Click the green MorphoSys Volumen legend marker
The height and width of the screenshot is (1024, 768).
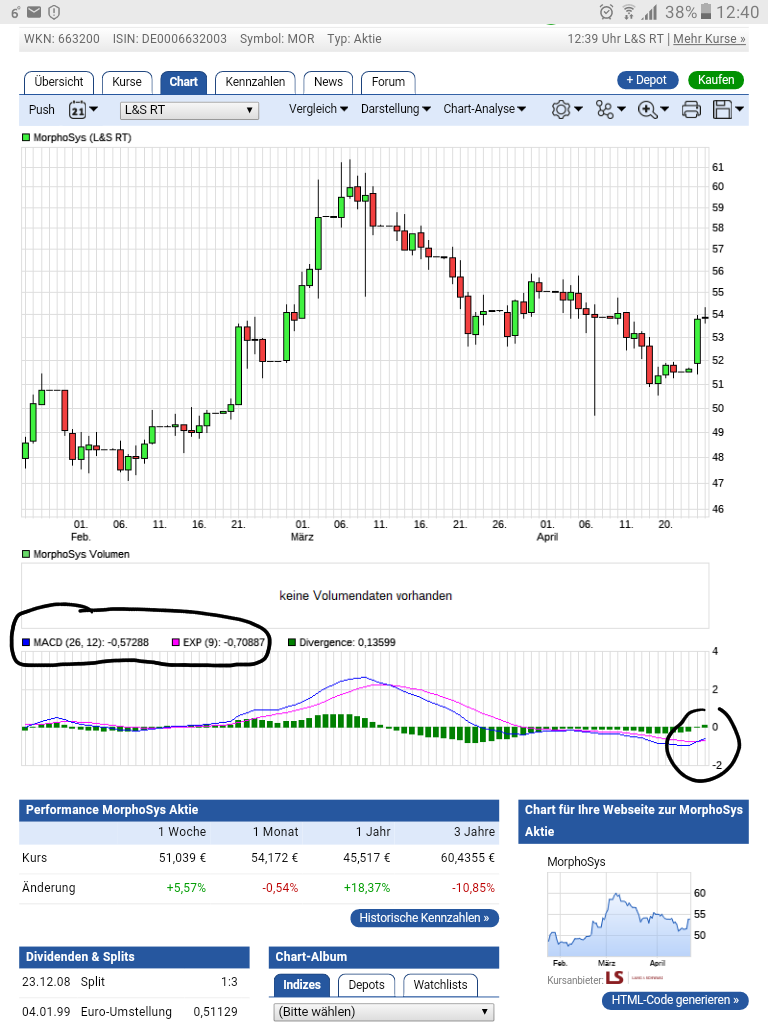click(x=26, y=554)
